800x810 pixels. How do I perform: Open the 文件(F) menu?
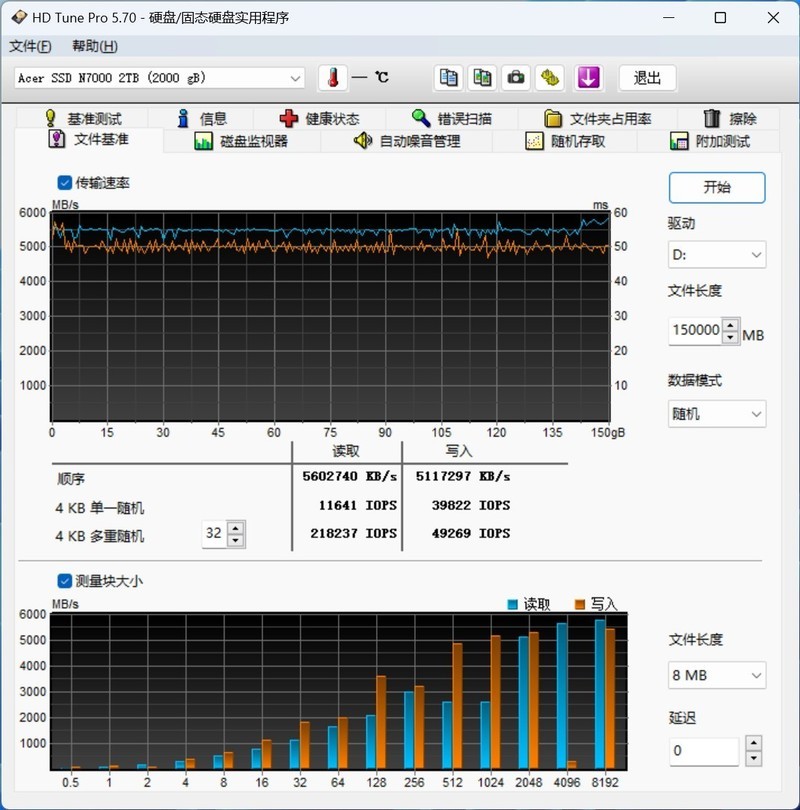click(30, 46)
